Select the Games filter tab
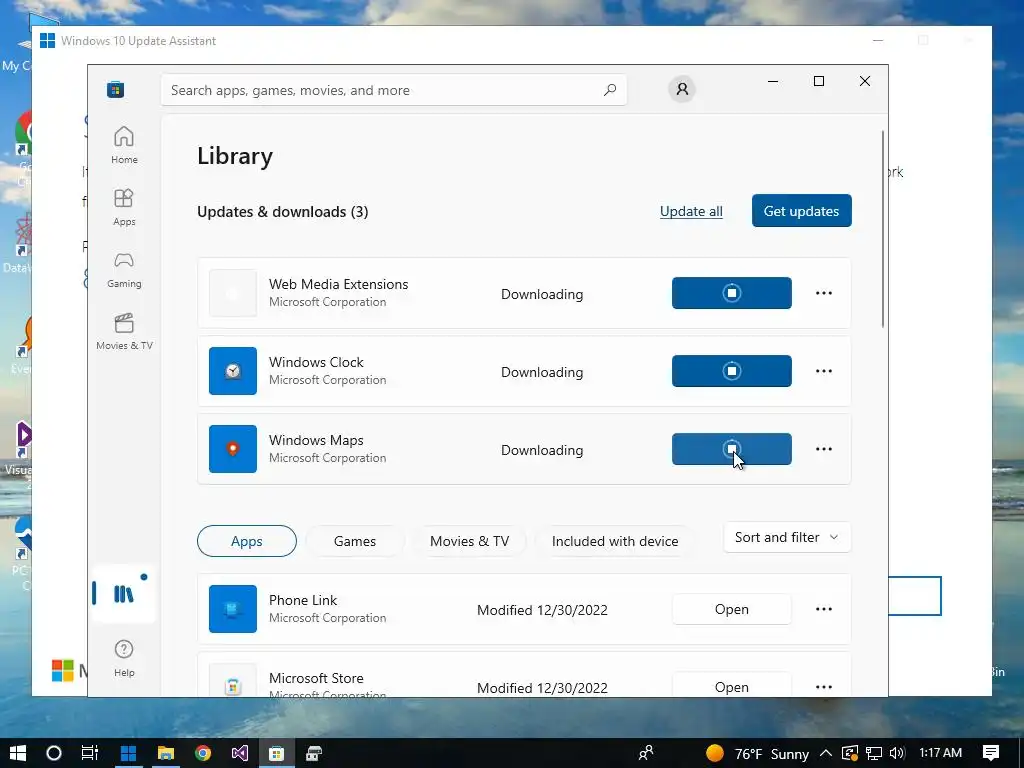The height and width of the screenshot is (768, 1024). tap(355, 541)
